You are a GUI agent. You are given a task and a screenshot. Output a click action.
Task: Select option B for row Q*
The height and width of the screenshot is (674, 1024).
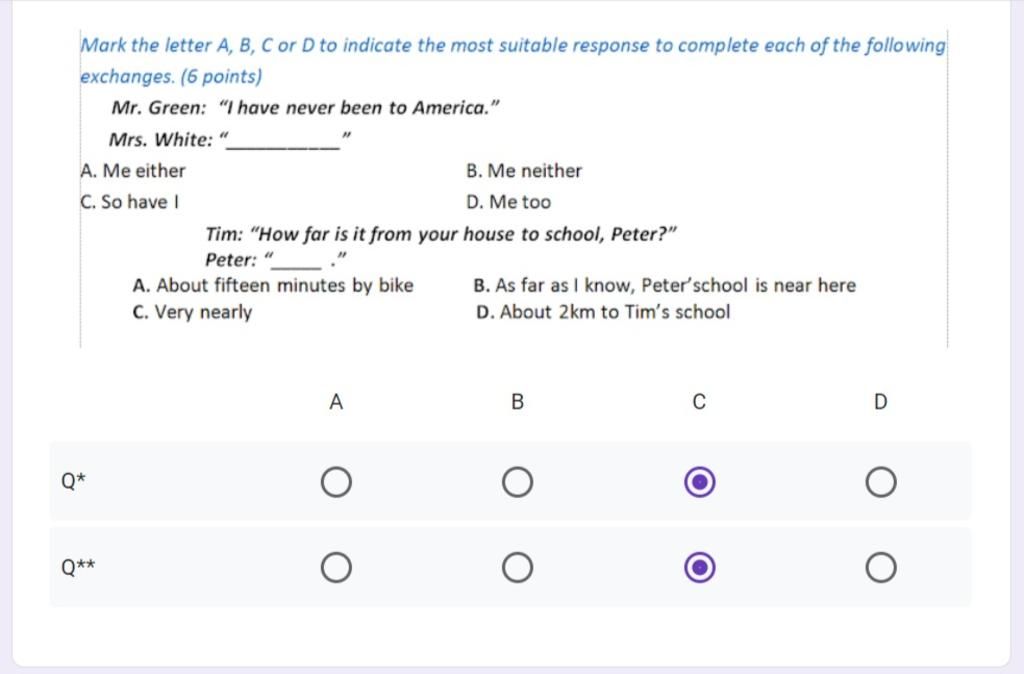click(x=517, y=482)
